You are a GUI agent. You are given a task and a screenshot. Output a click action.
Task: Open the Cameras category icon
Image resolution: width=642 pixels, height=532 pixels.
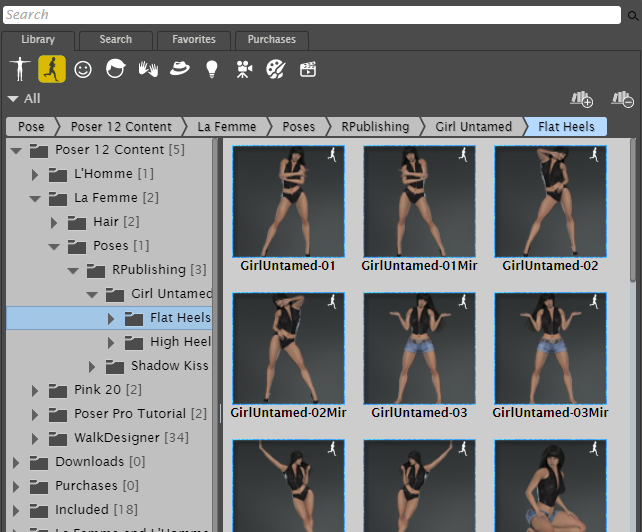pos(243,69)
